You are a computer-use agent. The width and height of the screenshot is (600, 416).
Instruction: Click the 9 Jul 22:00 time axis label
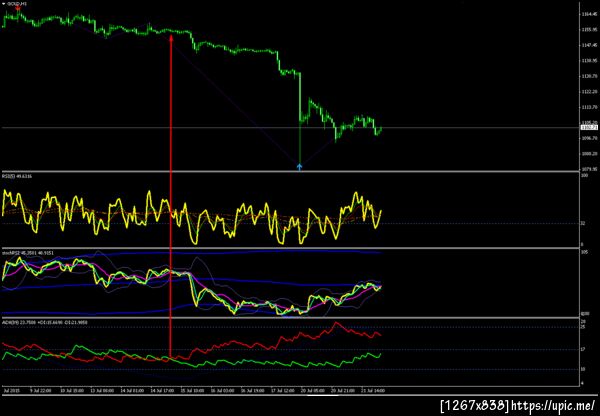pos(41,391)
